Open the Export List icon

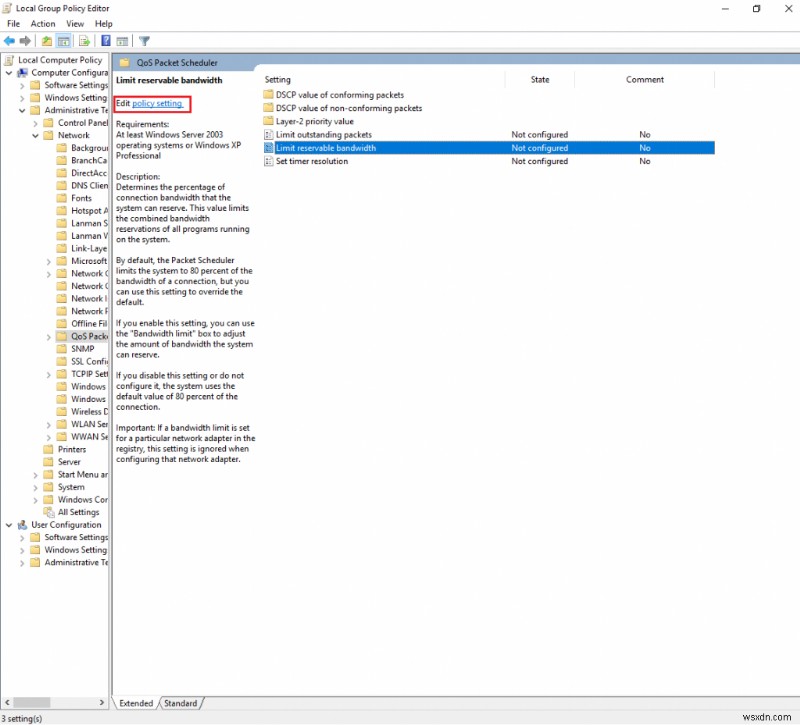tap(82, 41)
